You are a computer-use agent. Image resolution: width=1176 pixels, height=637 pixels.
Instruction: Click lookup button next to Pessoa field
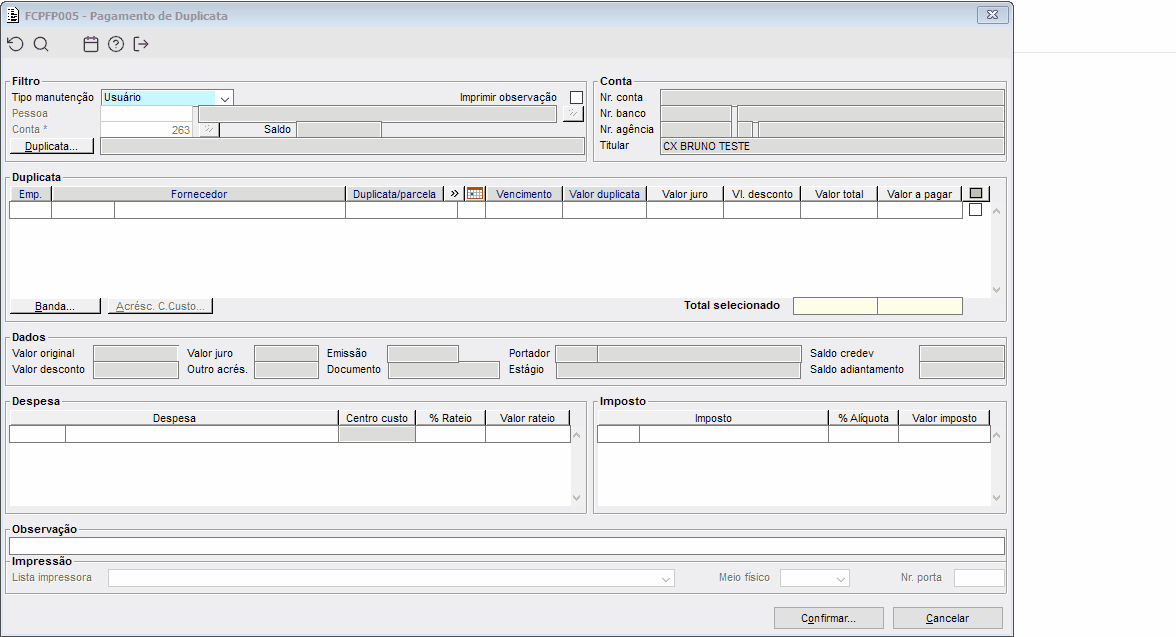[x=573, y=113]
